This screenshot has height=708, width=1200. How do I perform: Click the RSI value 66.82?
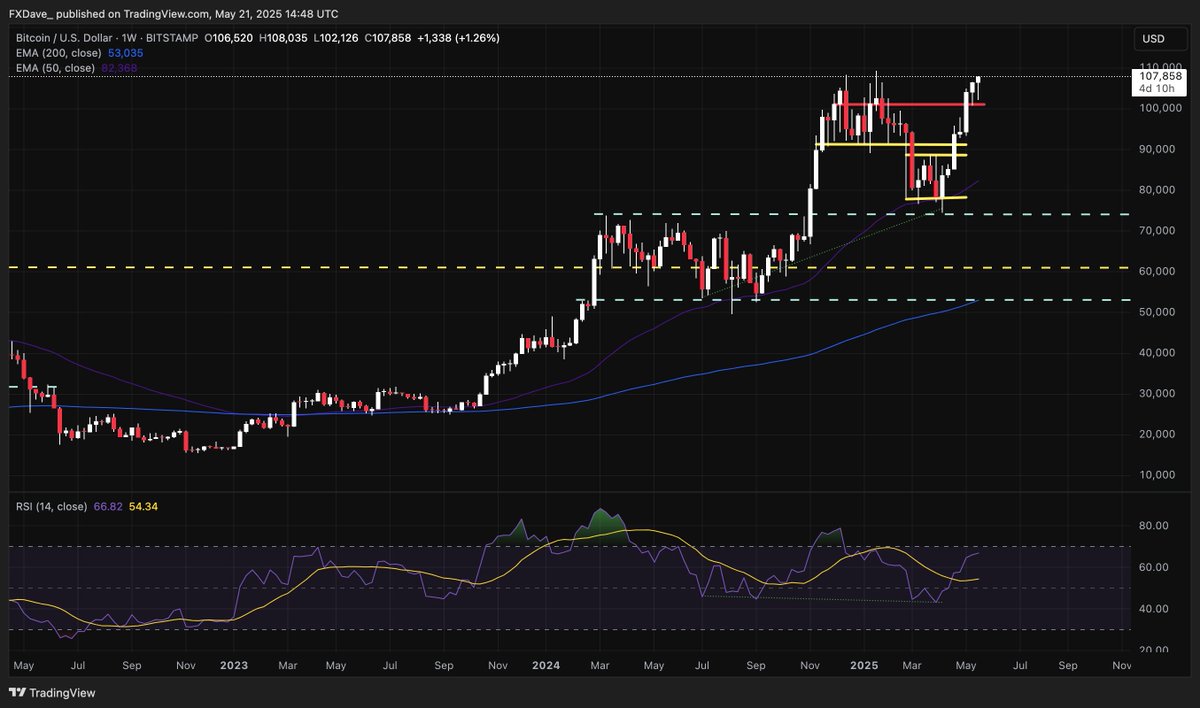pos(107,507)
